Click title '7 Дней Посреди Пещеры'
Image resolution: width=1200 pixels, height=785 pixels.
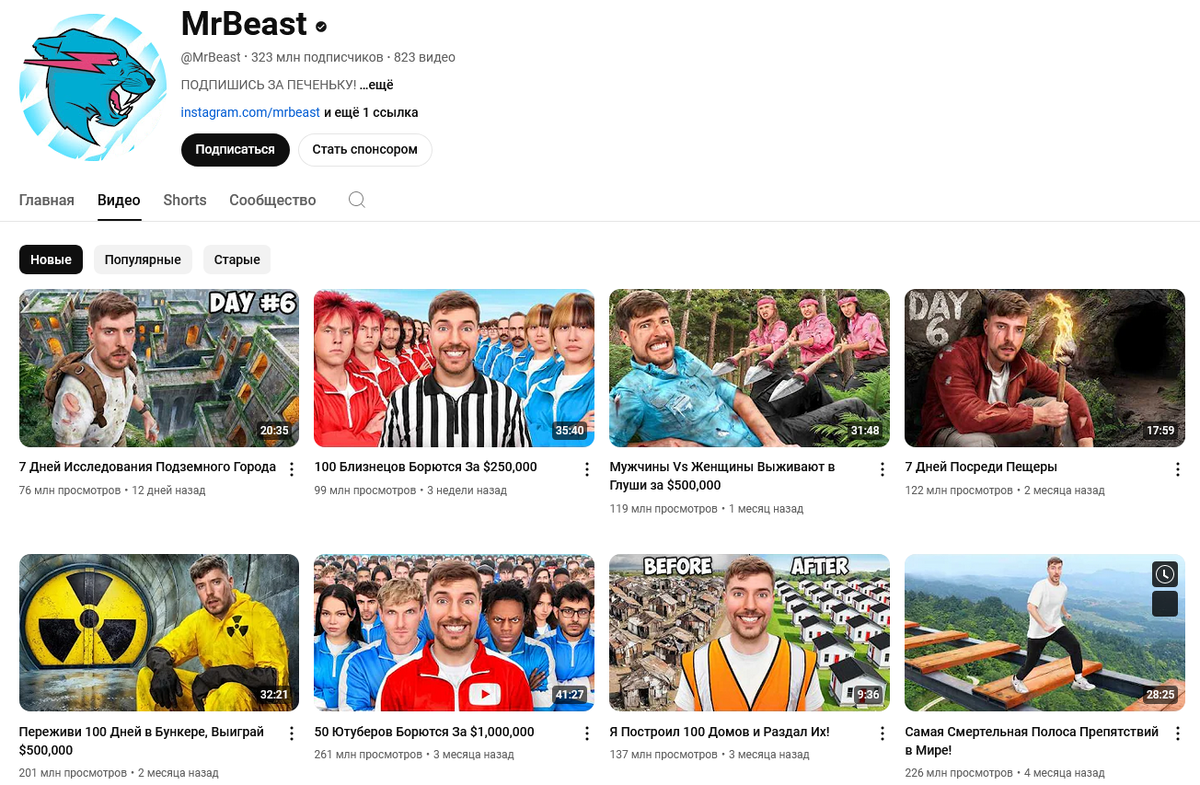pyautogui.click(x=981, y=467)
